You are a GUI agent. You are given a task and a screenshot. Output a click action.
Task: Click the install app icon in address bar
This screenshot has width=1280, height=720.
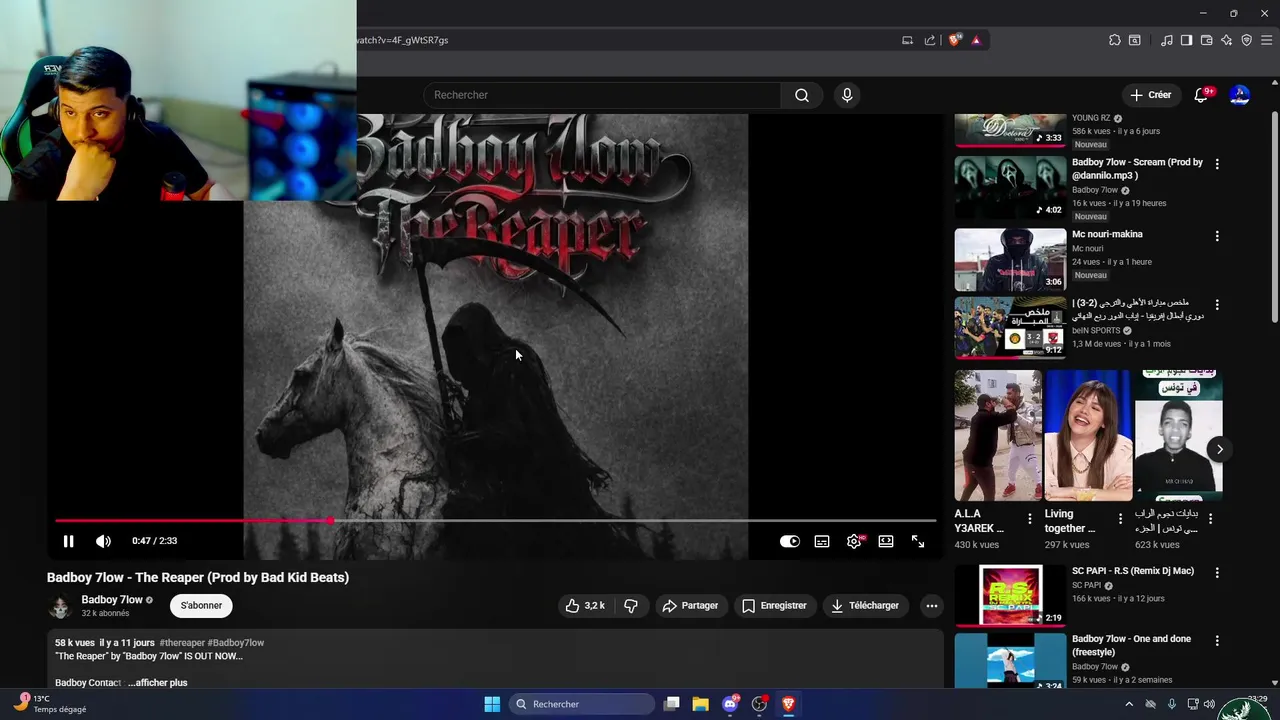(x=907, y=40)
